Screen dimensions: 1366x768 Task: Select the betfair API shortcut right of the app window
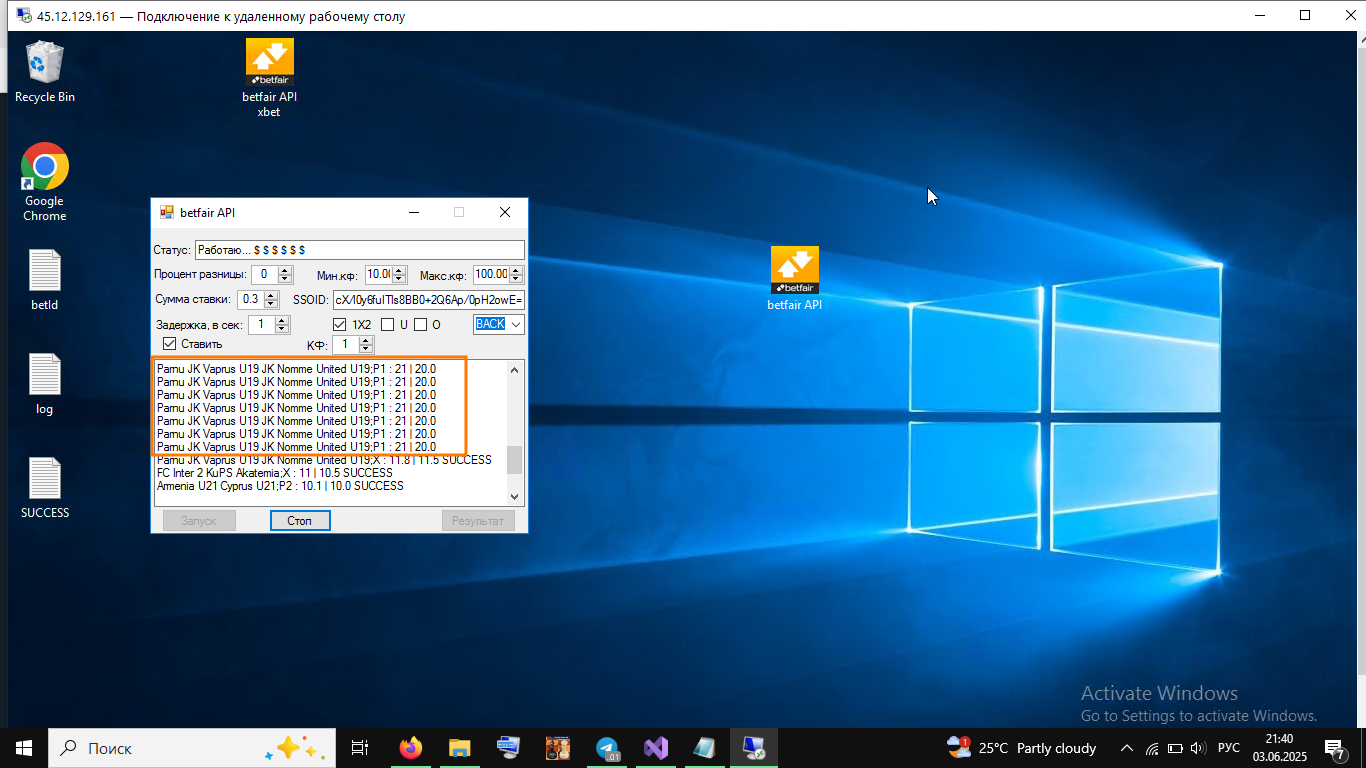coord(794,278)
